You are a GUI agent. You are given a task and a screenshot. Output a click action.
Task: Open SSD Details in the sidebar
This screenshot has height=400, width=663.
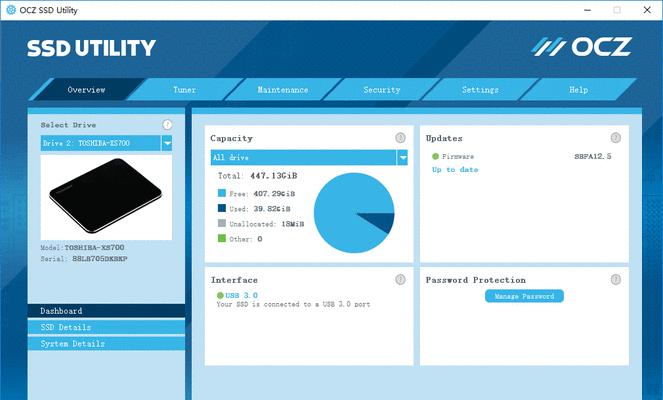106,327
